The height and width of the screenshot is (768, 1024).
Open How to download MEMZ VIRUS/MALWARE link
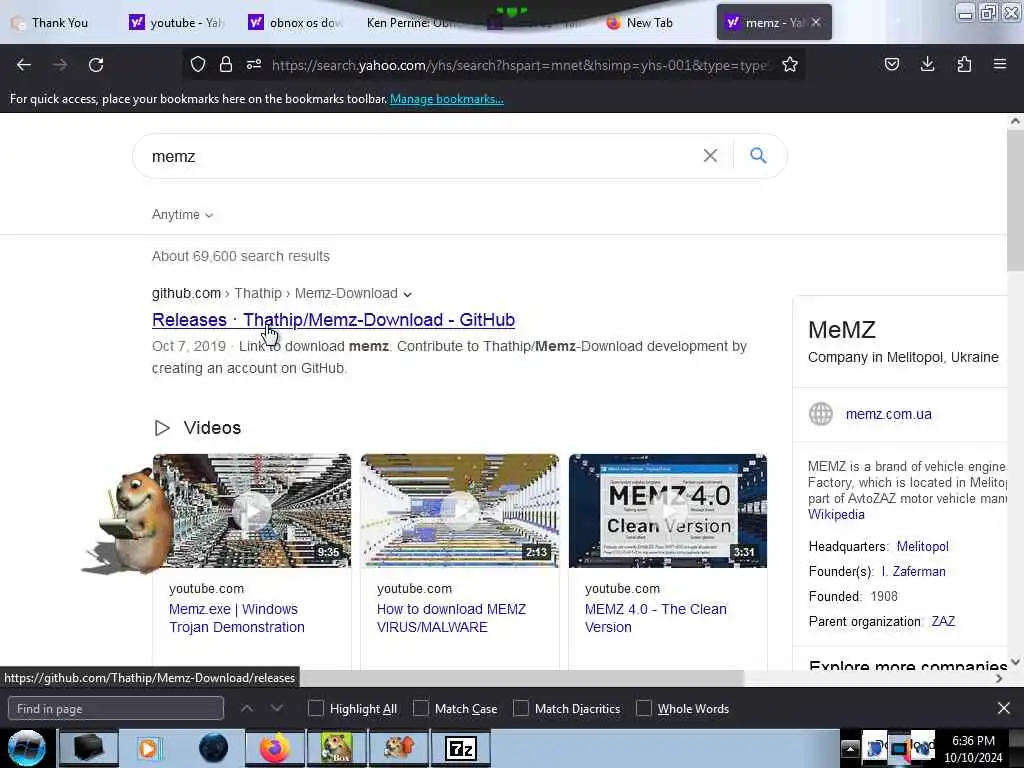[x=451, y=618]
